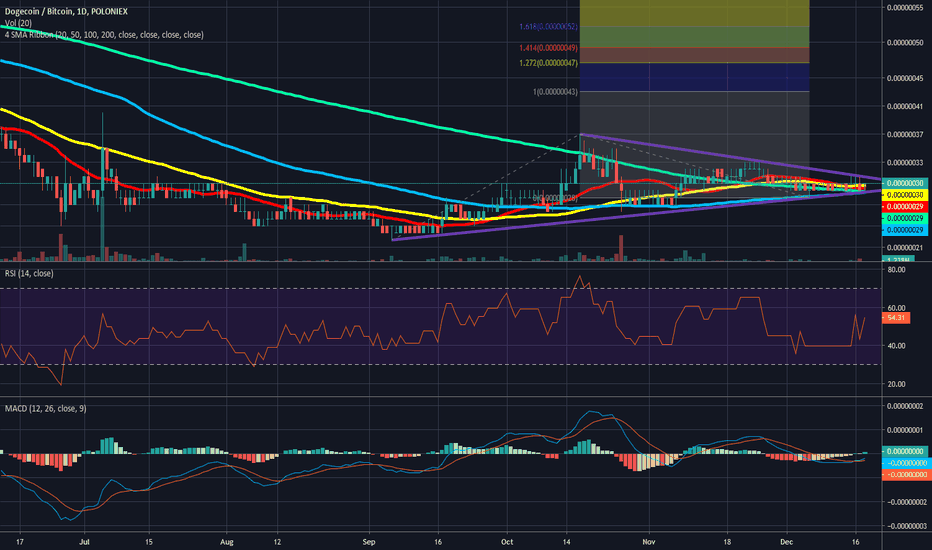This screenshot has height=550, width=932.
Task: Click -0.00000003 on the MACD axis
Action: pyautogui.click(x=905, y=526)
